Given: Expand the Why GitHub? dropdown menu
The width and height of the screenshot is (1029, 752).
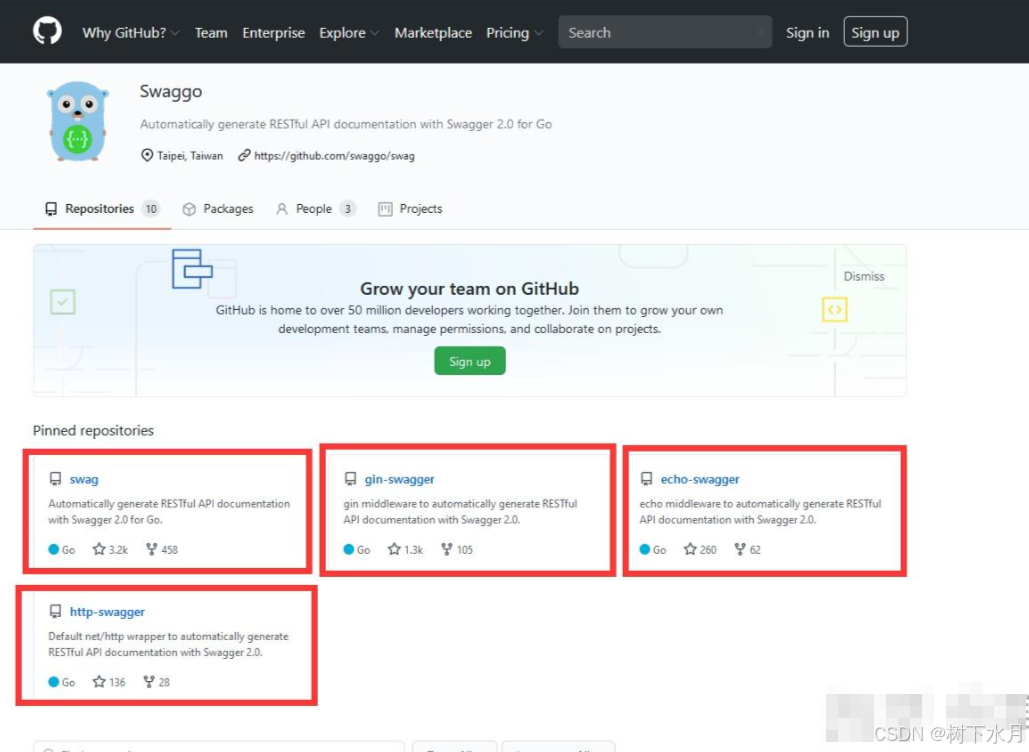Looking at the screenshot, I should 131,32.
